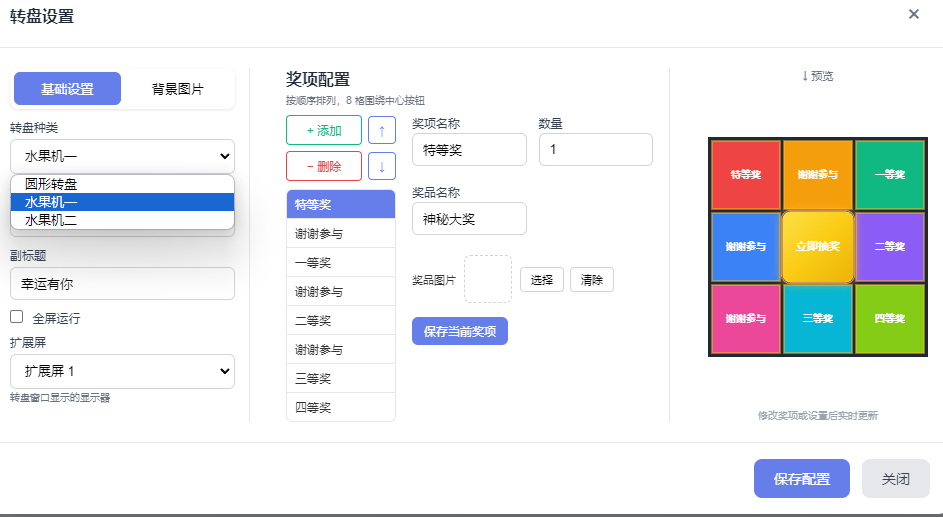Close the 转盘设置 dialog with X
Image resolution: width=943 pixels, height=517 pixels.
[x=913, y=14]
